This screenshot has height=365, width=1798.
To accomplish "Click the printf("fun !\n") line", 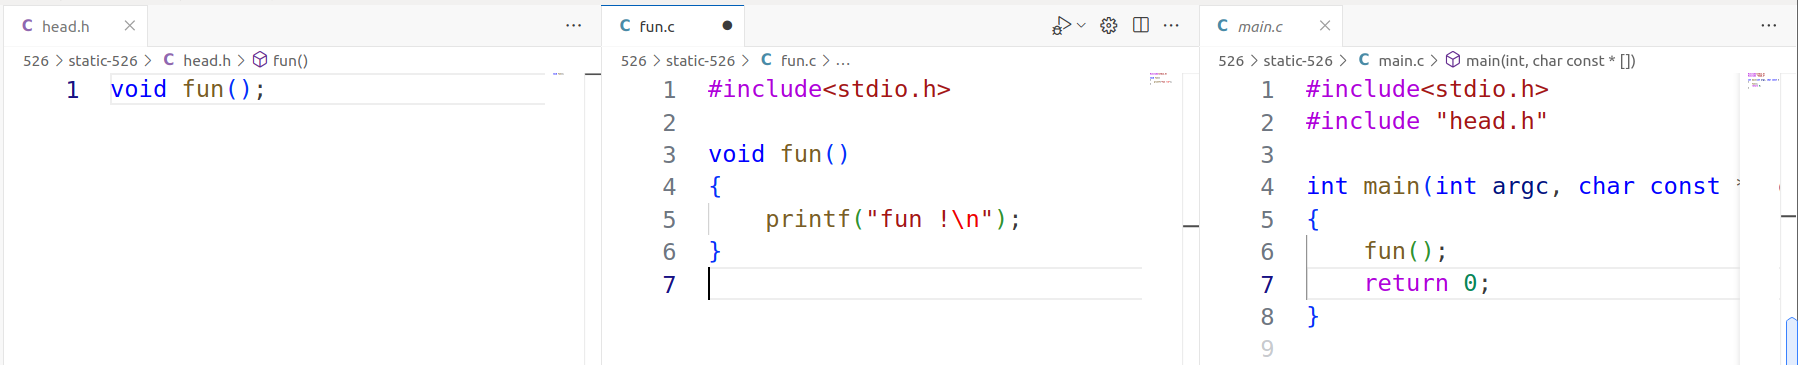I will [893, 219].
